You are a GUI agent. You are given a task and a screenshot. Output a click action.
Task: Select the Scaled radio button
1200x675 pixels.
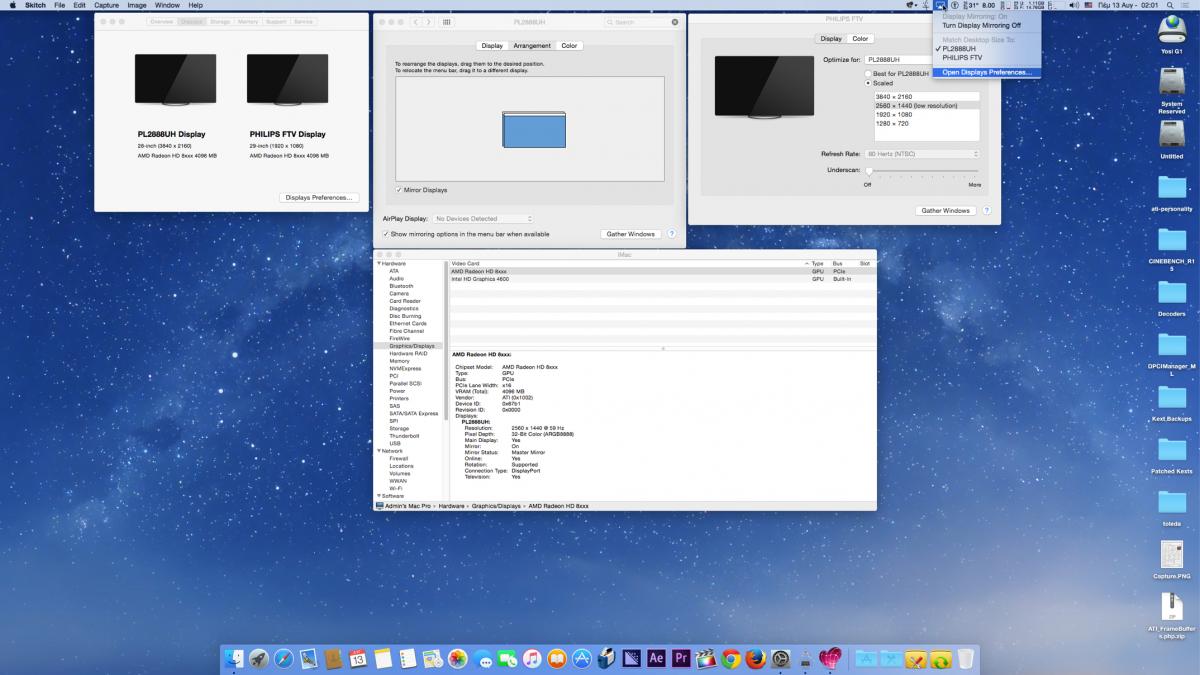pos(868,83)
